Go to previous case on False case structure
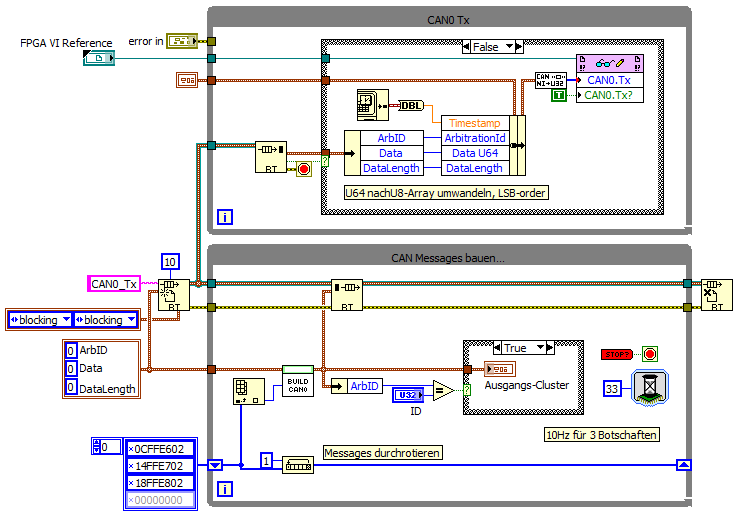 [466, 47]
